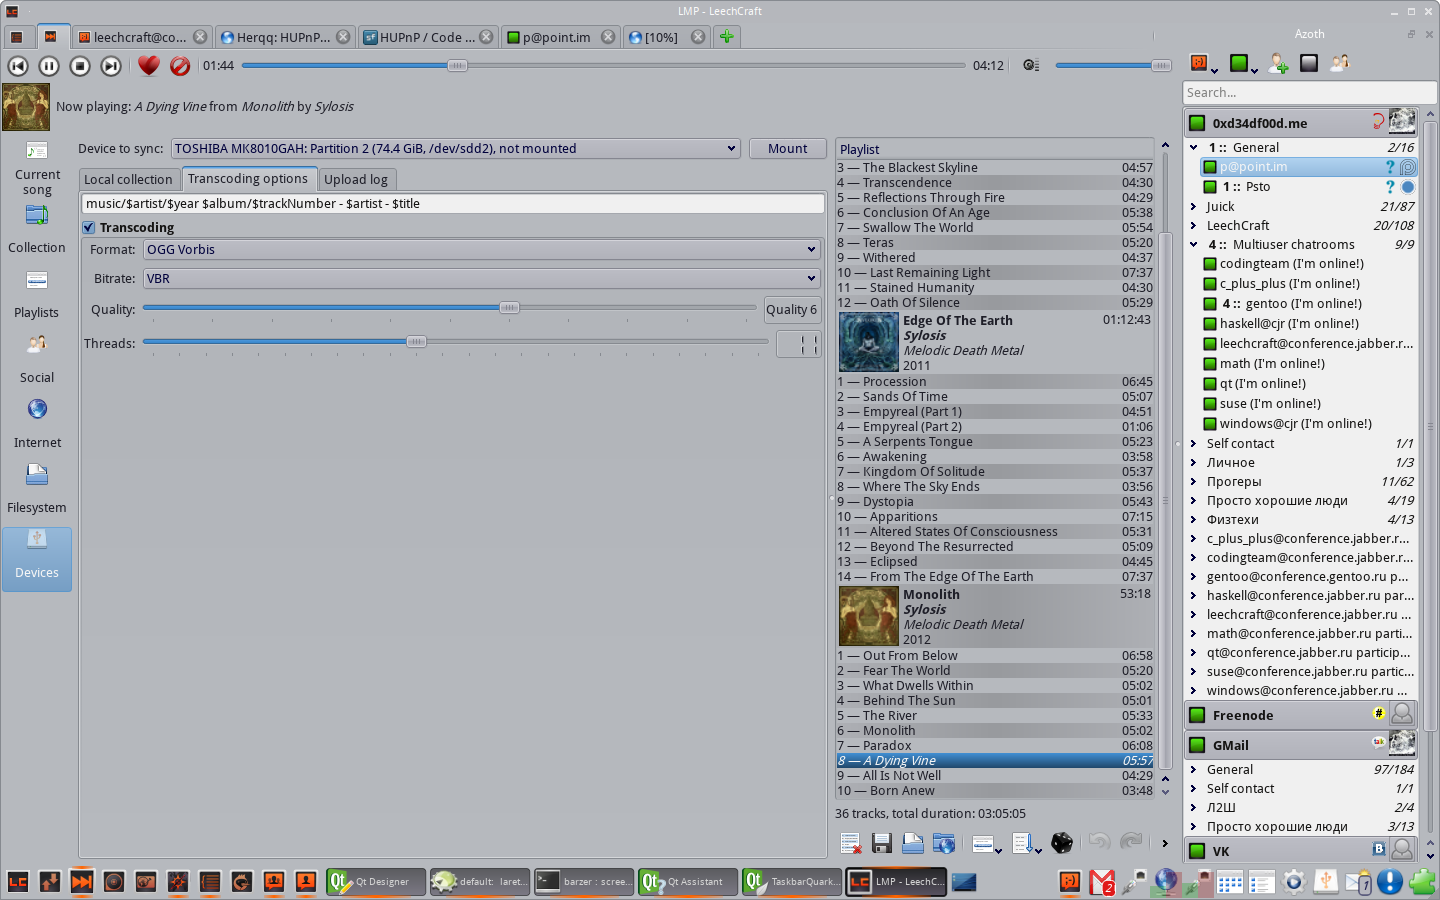Toggle the Transcoding checkbox
This screenshot has width=1440, height=900.
(89, 227)
